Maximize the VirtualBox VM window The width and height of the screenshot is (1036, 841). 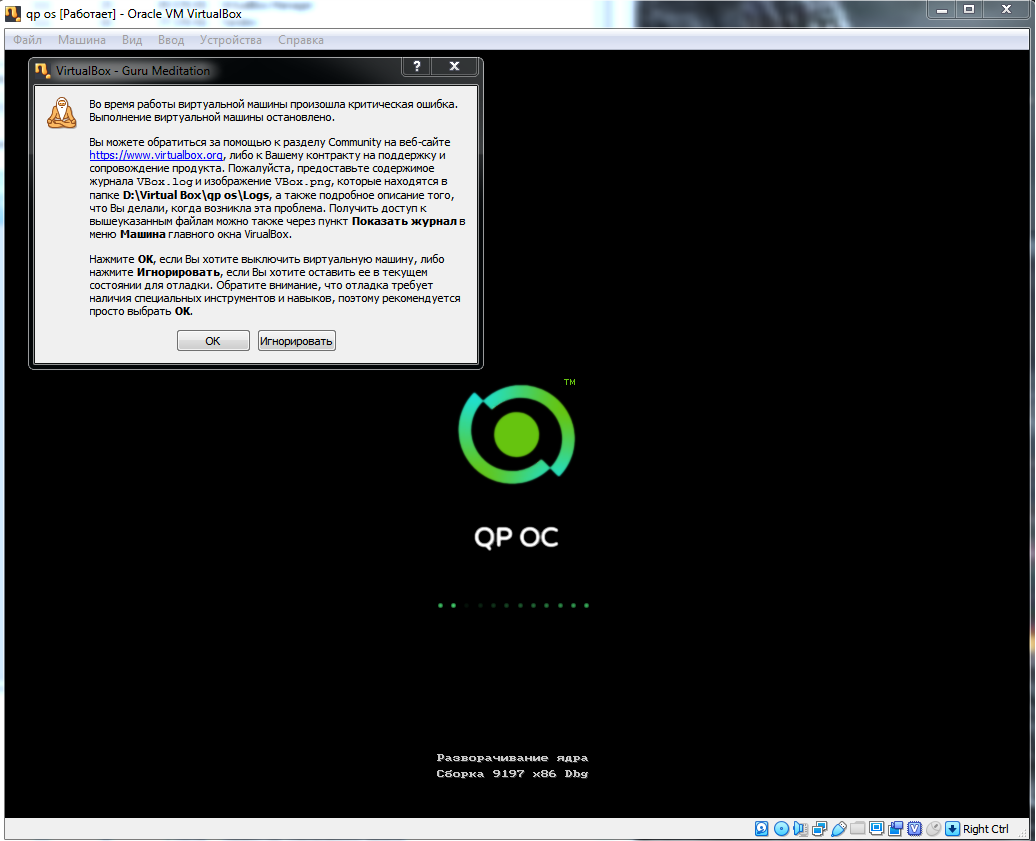[x=969, y=9]
